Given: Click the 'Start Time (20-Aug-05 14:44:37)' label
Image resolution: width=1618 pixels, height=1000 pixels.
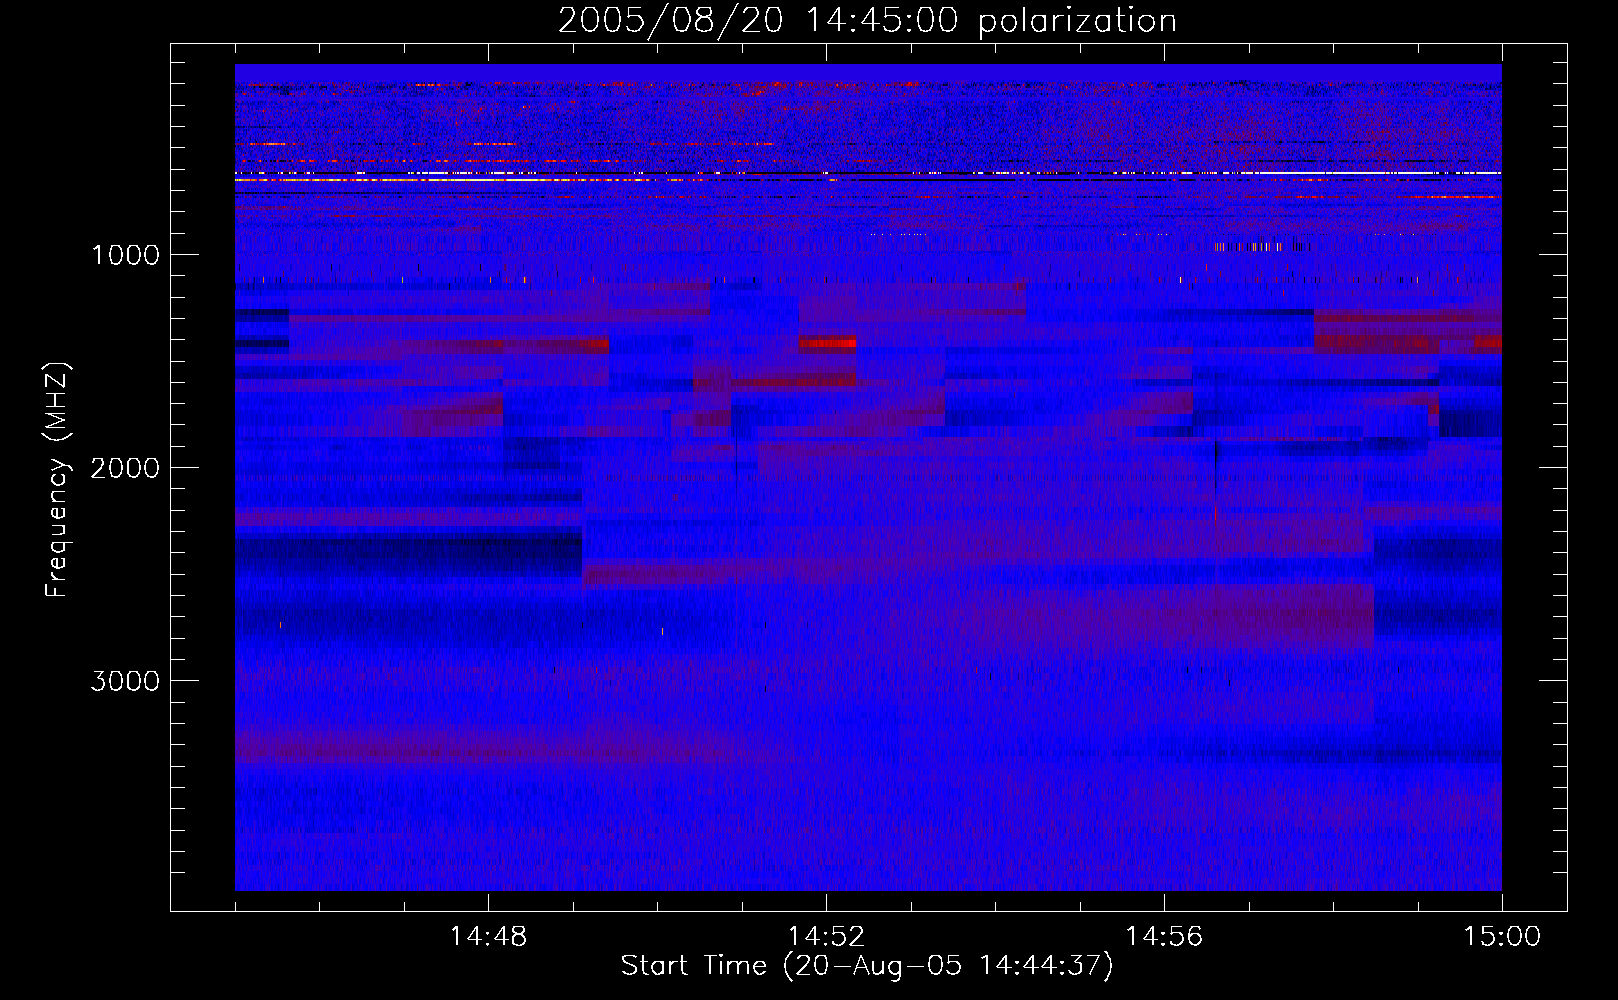Looking at the screenshot, I should click(867, 966).
